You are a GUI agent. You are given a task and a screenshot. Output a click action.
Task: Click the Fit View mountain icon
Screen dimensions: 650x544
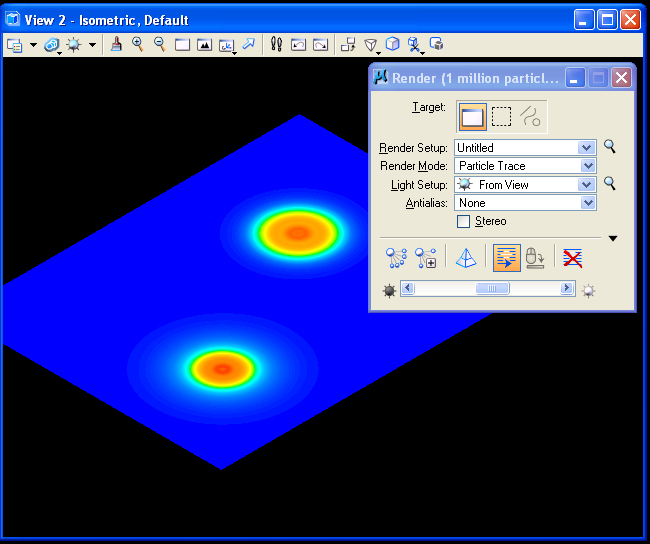204,44
